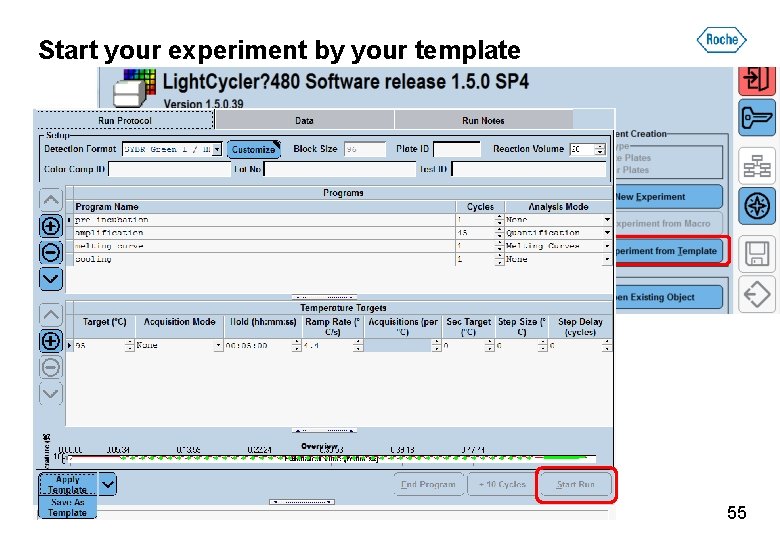The width and height of the screenshot is (780, 540).
Task: Adjust the Sec Target stepper
Action: tap(489, 345)
